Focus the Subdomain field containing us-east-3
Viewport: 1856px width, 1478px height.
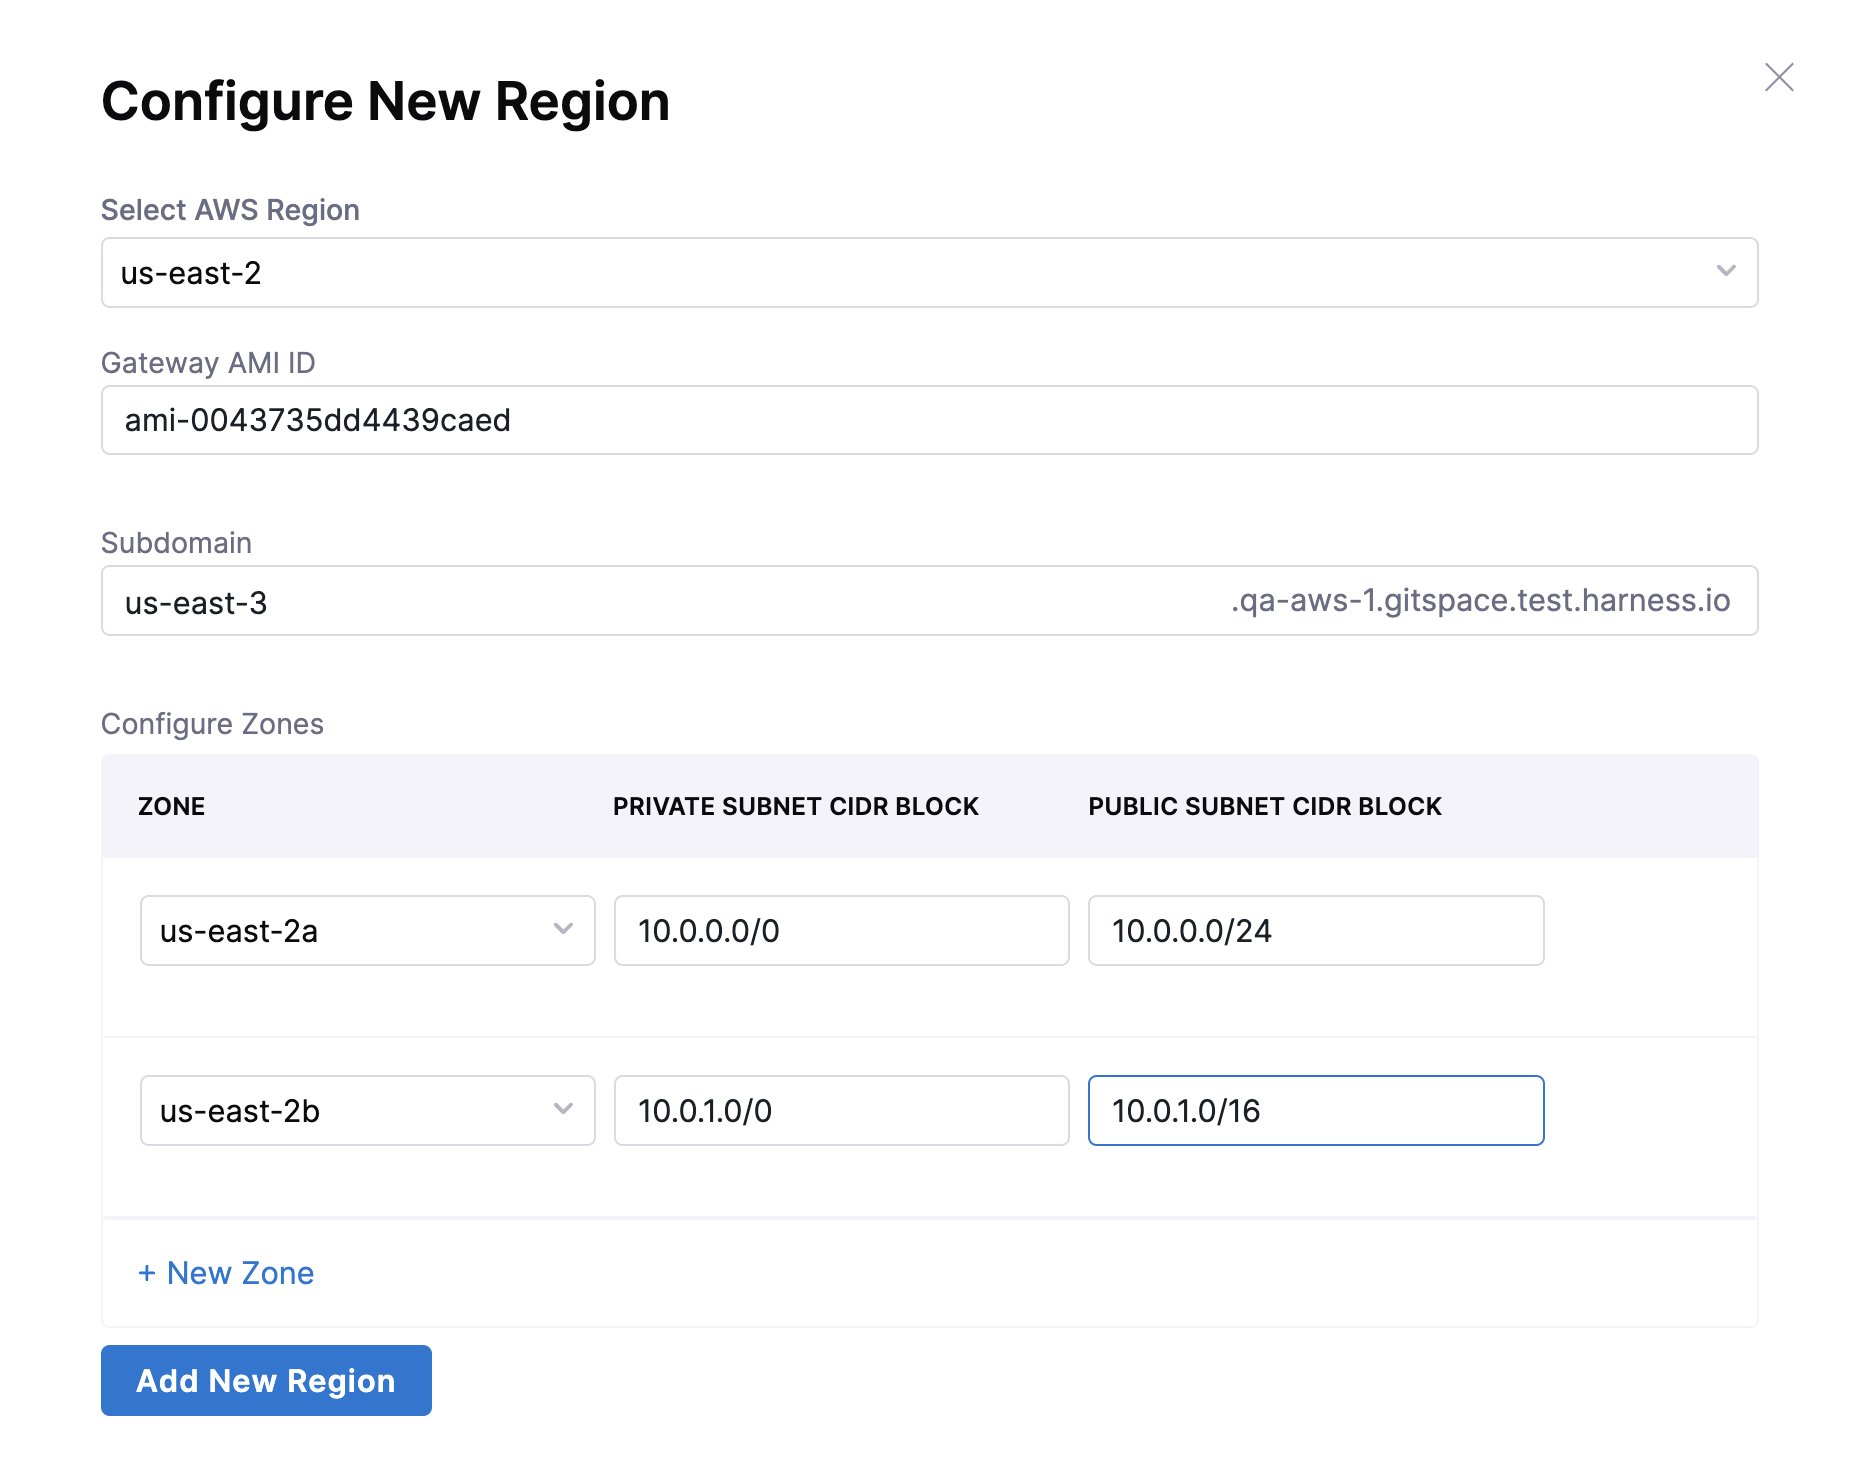[660, 601]
